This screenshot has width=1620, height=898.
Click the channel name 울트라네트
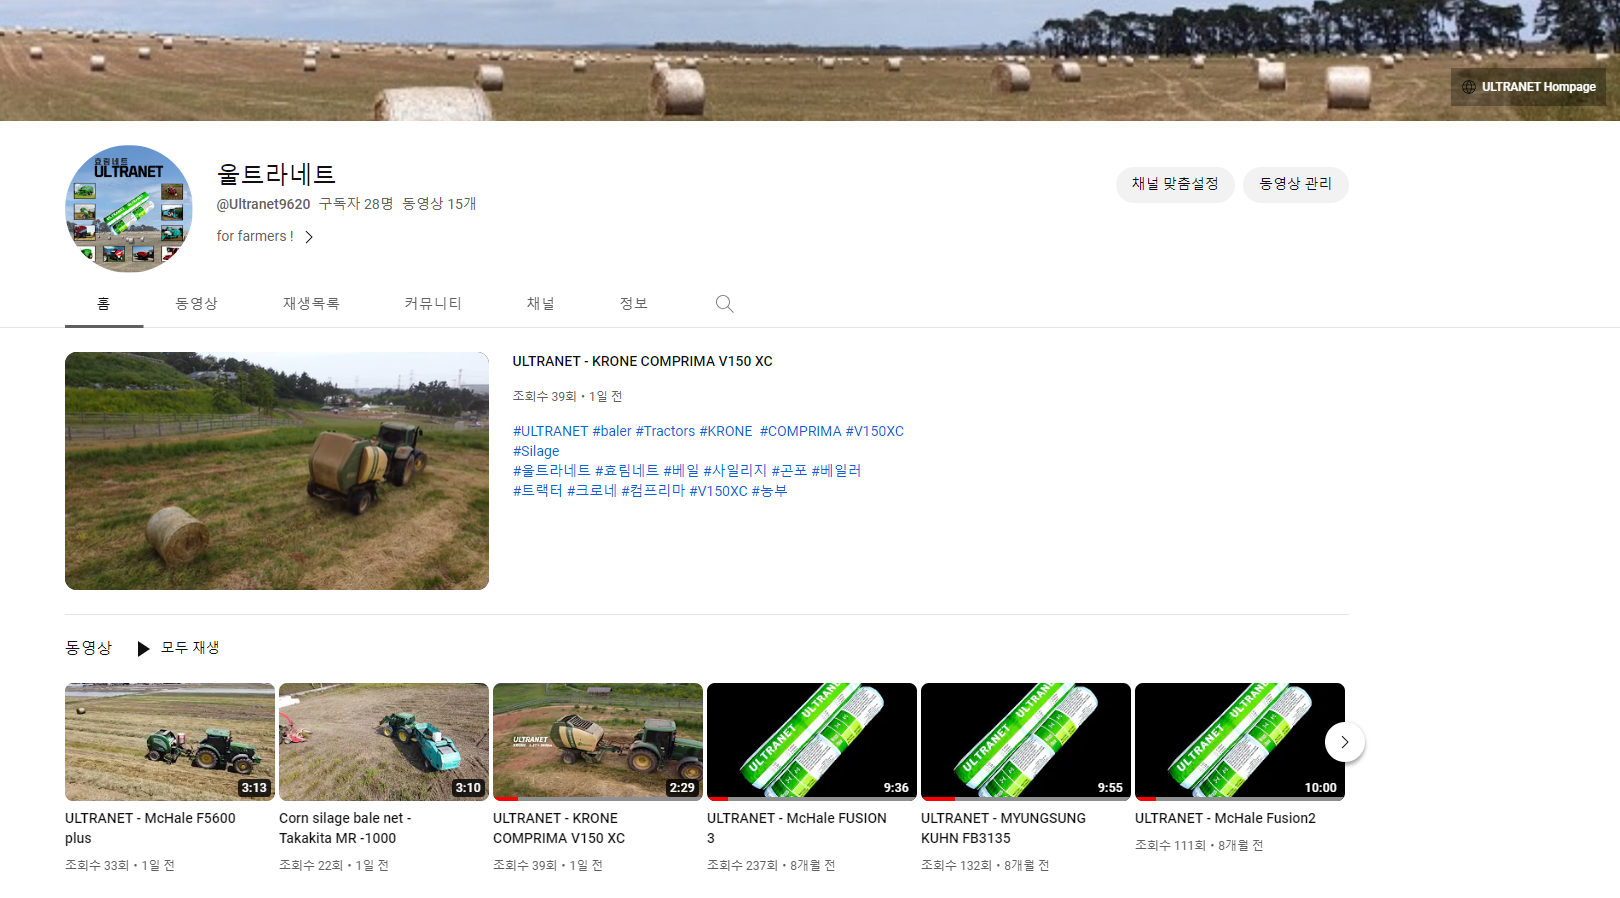pyautogui.click(x=276, y=174)
